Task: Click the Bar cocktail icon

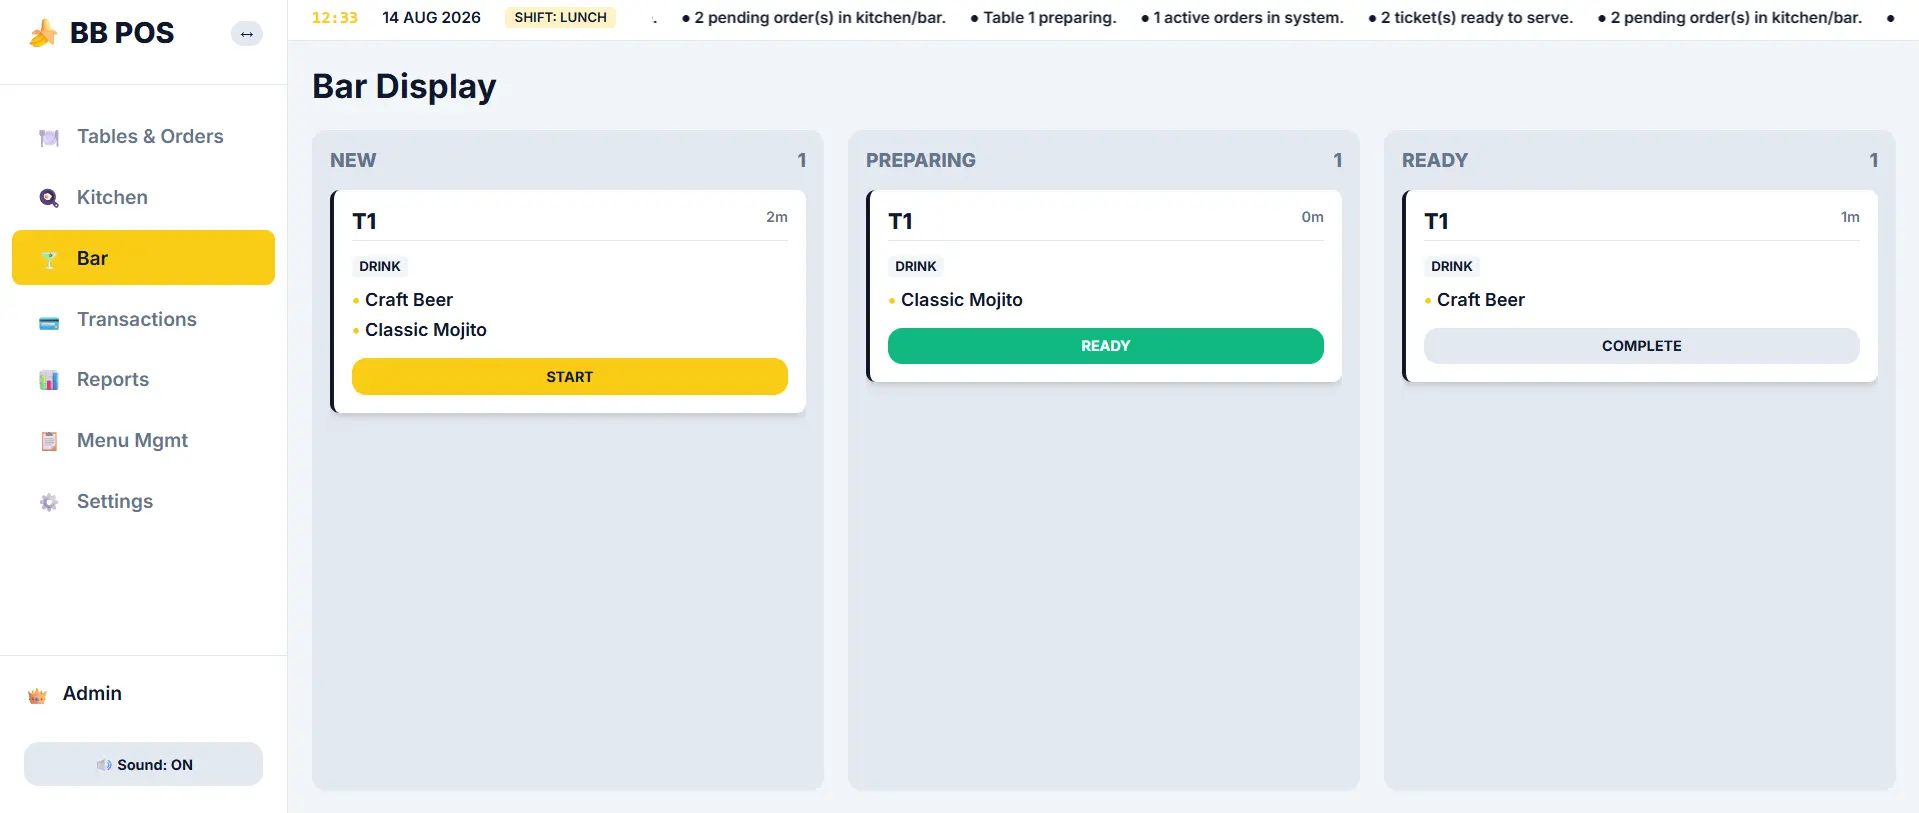Action: tap(49, 259)
